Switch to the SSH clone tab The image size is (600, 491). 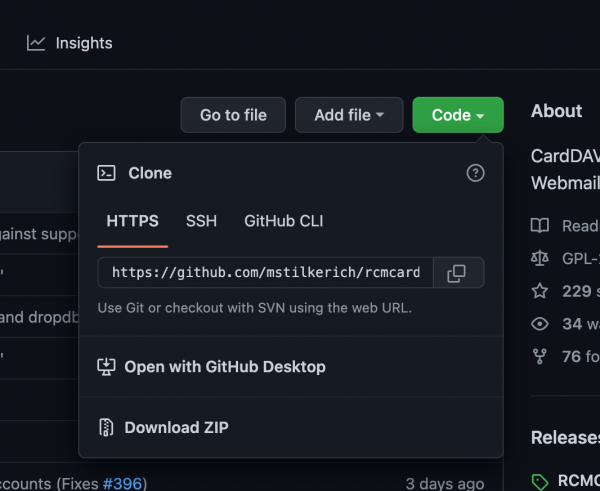click(x=201, y=221)
